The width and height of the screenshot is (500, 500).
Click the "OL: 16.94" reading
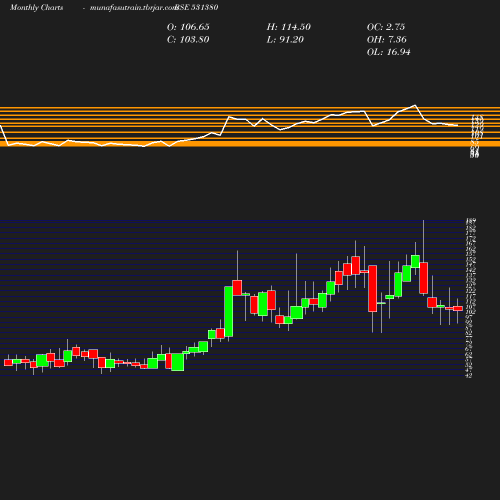[x=389, y=52]
